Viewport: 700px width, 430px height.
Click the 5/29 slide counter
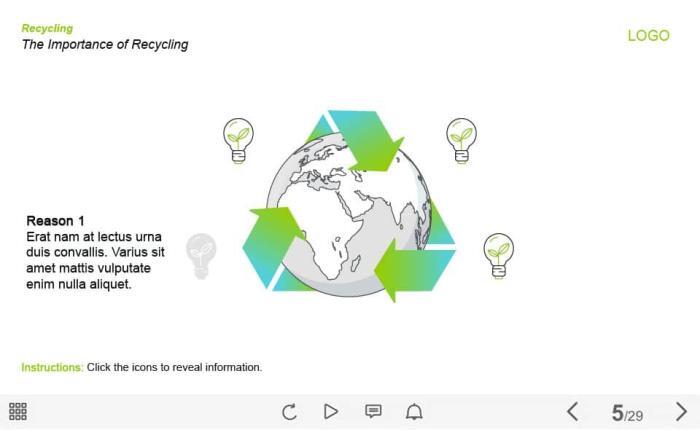click(x=627, y=413)
